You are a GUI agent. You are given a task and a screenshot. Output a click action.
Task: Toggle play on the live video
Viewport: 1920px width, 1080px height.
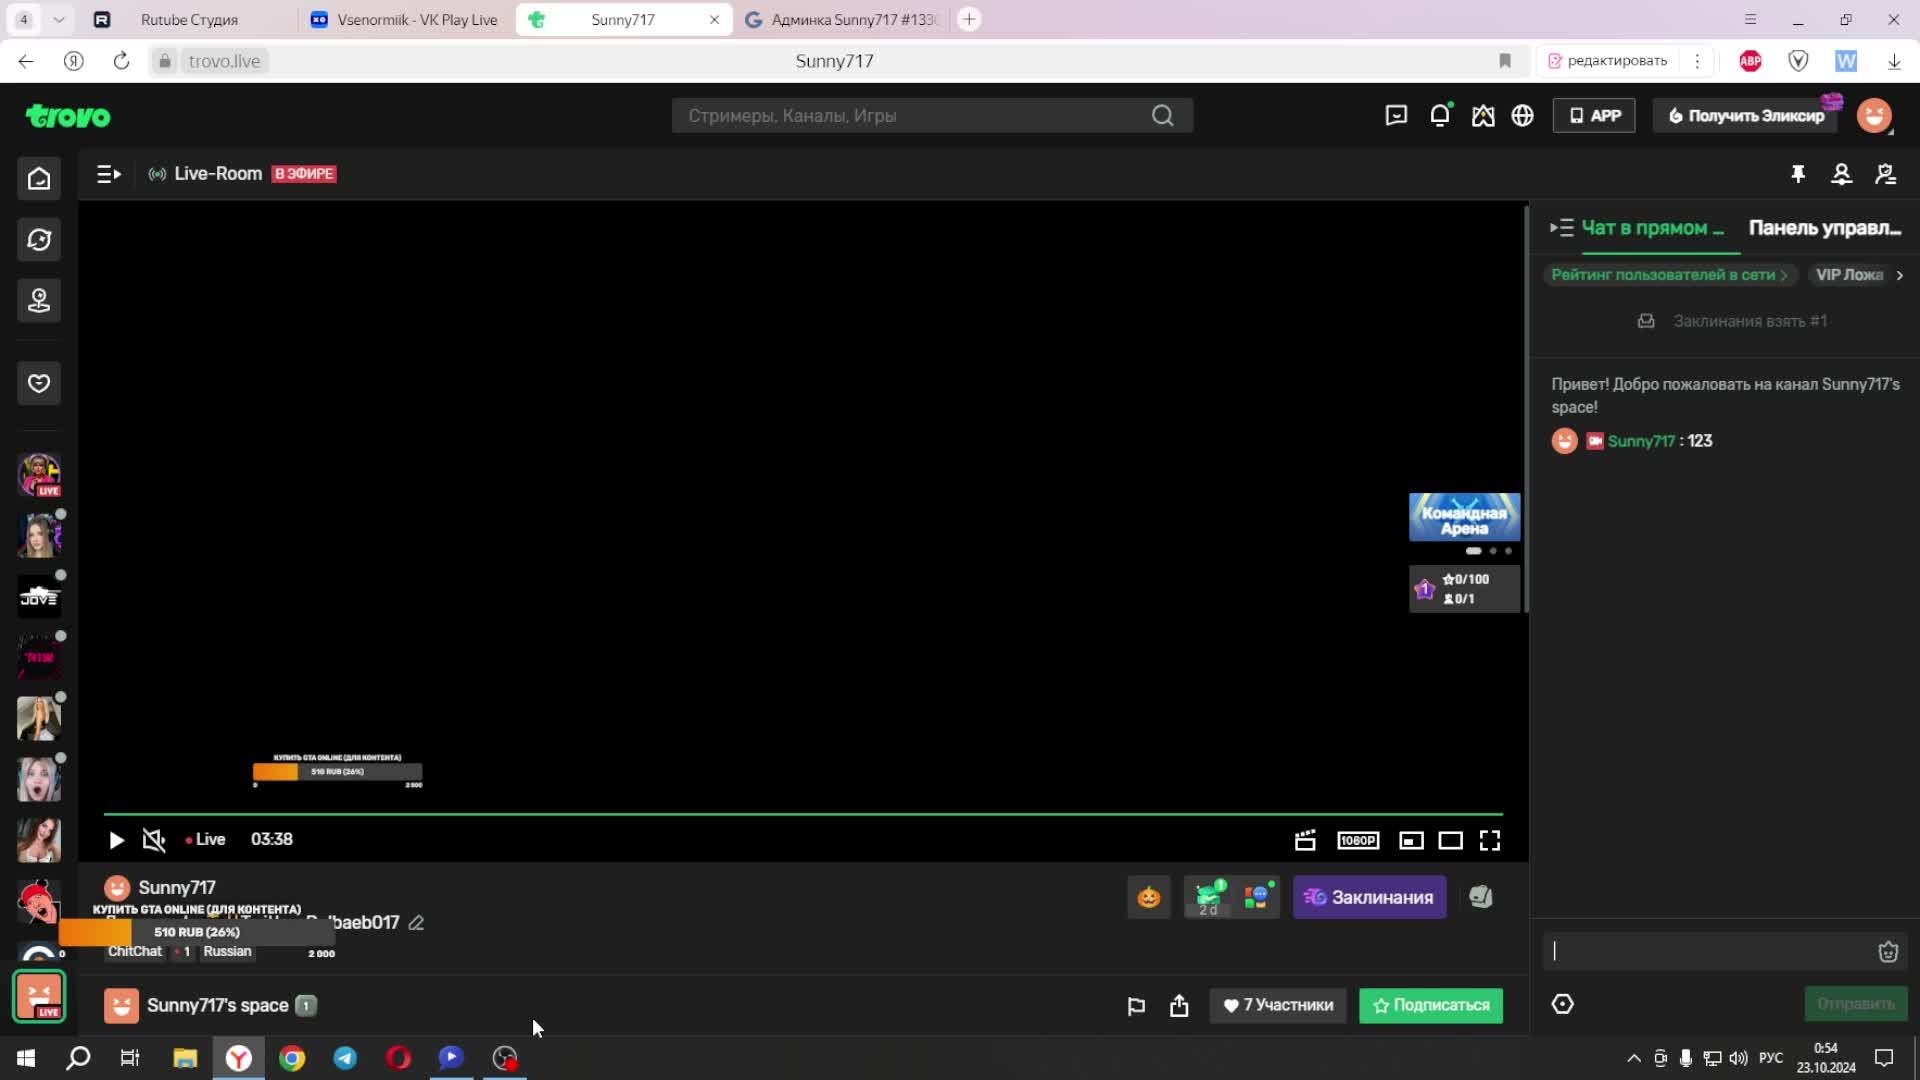click(116, 840)
